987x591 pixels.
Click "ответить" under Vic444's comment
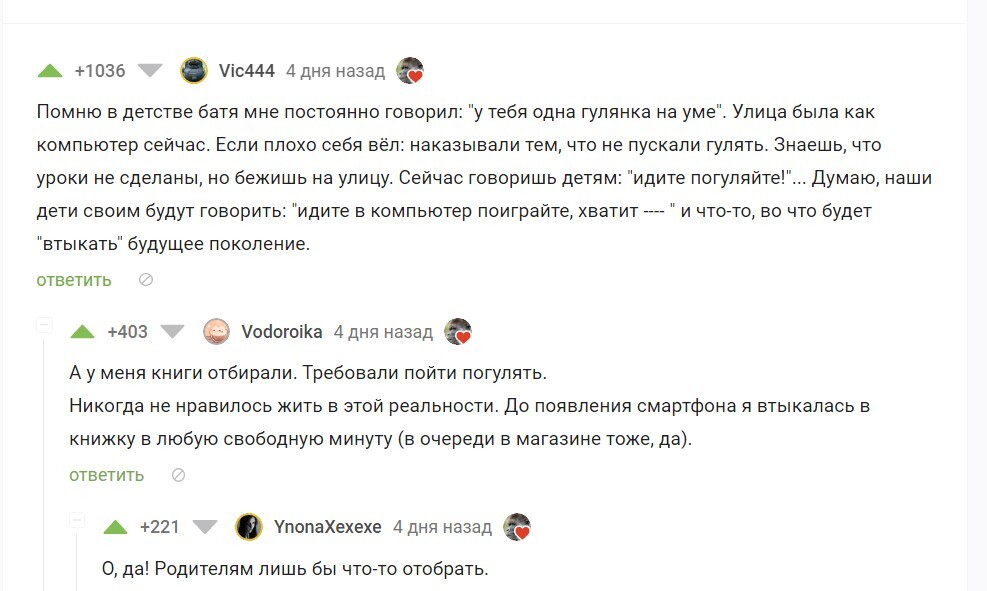tap(74, 280)
